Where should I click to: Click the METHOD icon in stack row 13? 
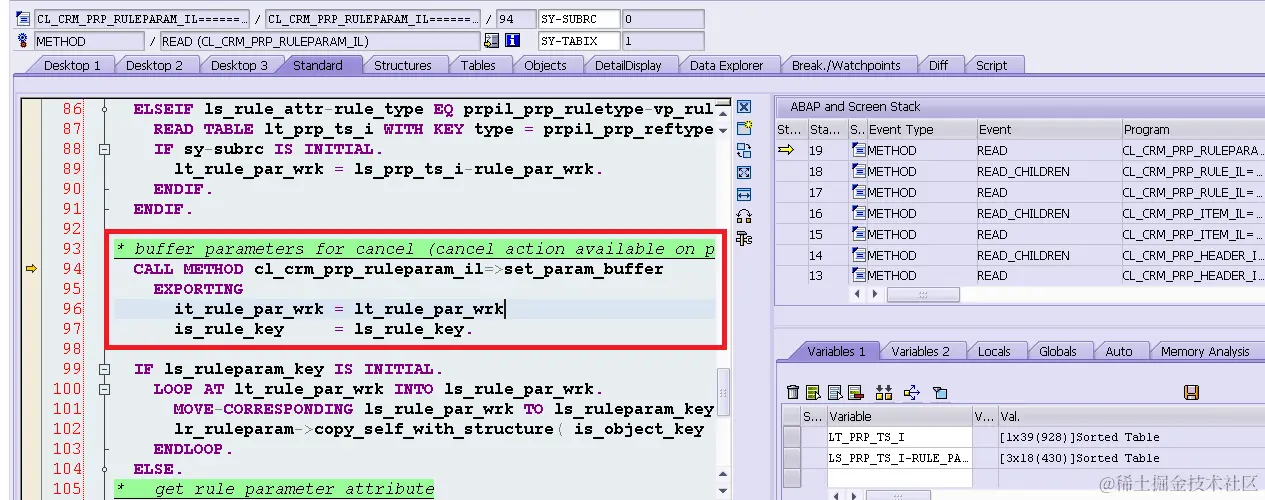click(859, 276)
